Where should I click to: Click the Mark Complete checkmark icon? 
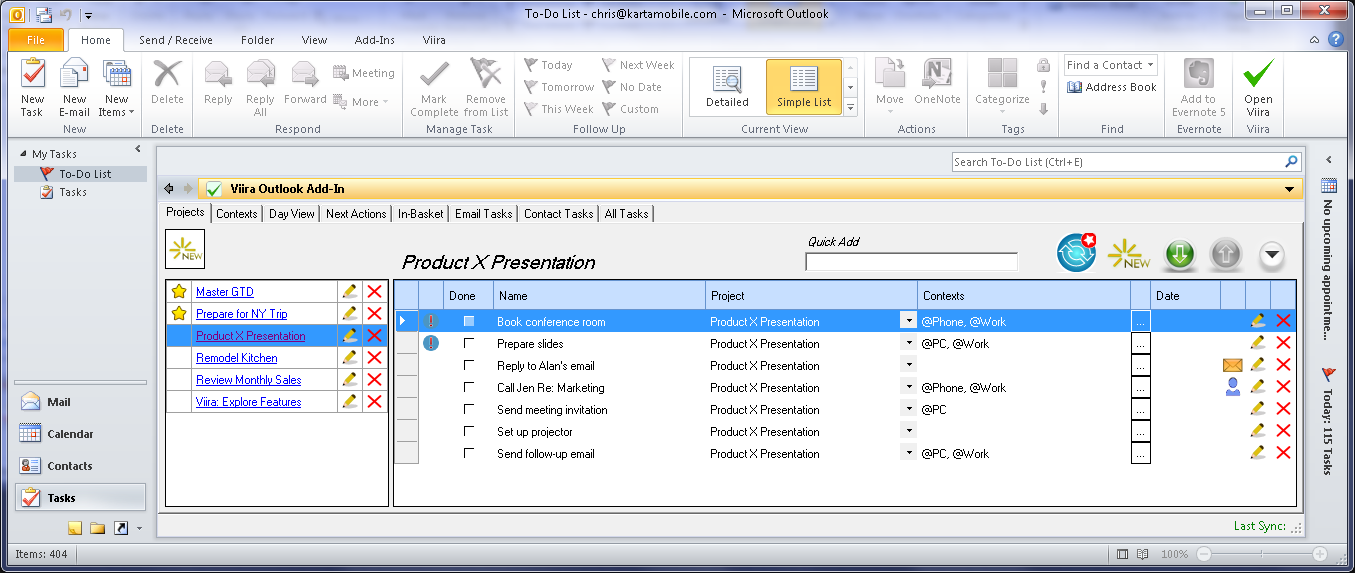click(434, 88)
